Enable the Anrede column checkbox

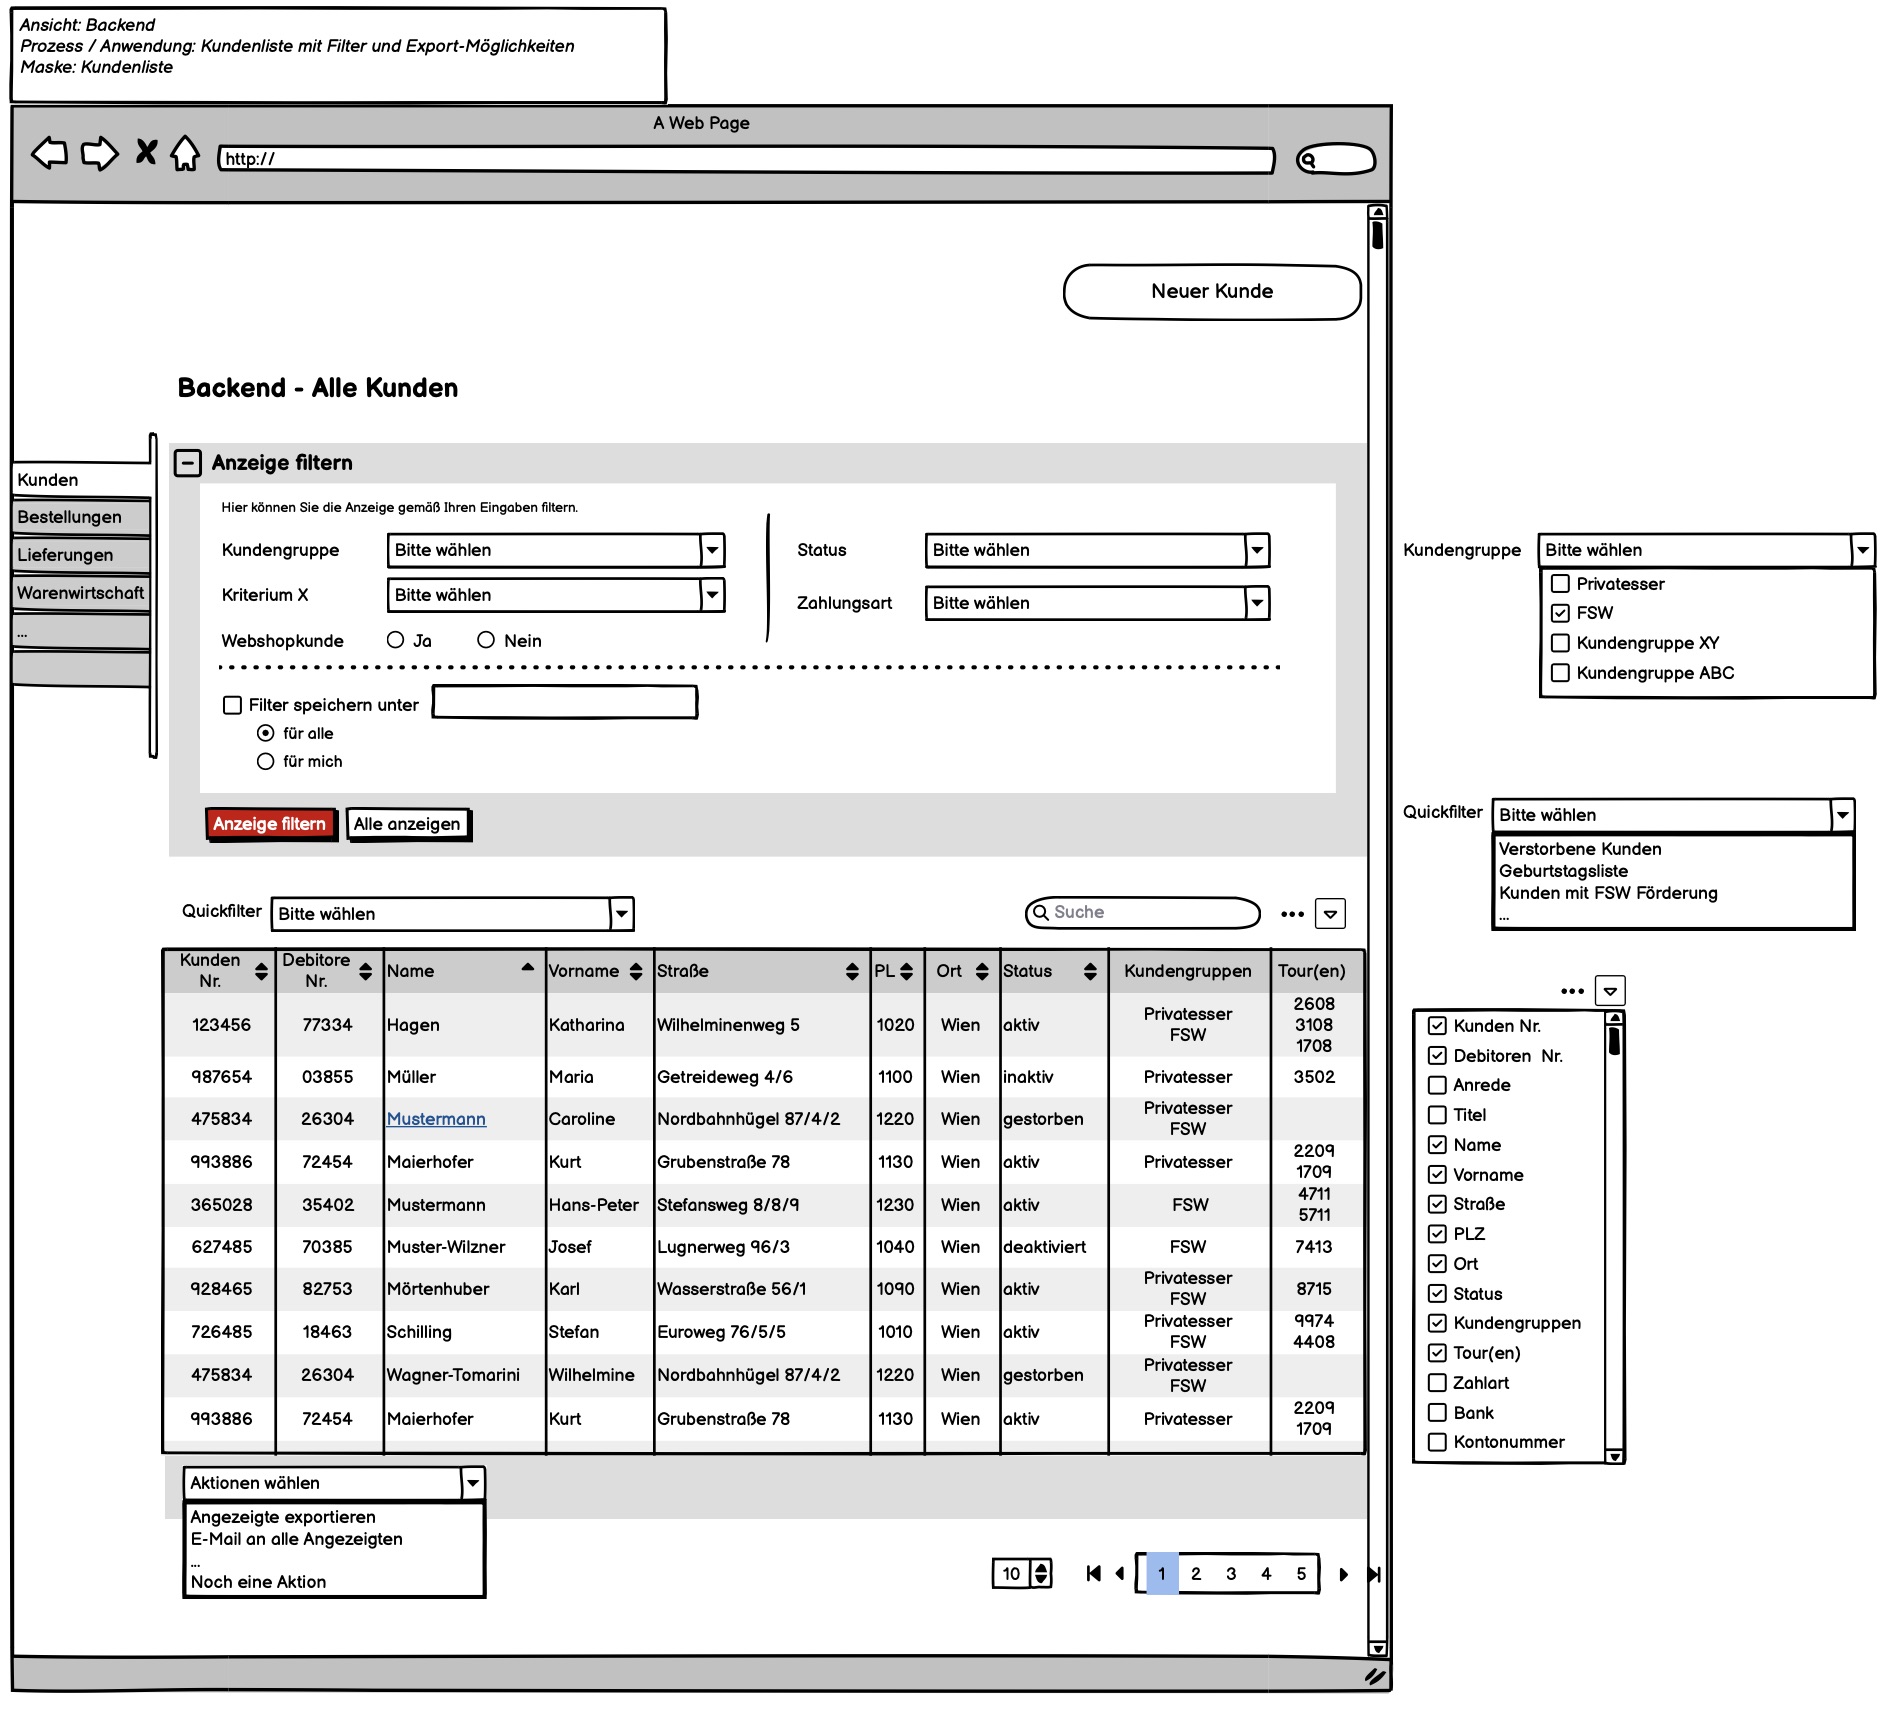[x=1437, y=1085]
